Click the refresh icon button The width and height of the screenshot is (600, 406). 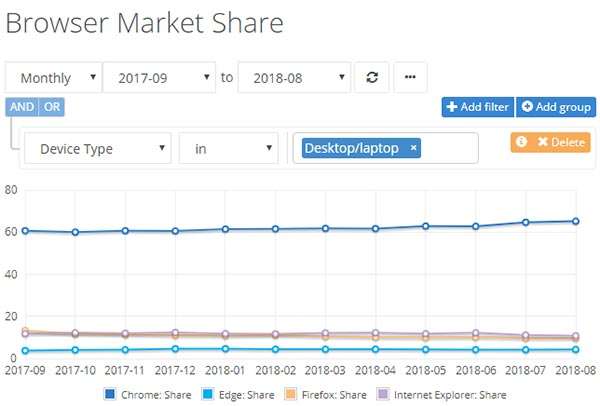tap(371, 77)
